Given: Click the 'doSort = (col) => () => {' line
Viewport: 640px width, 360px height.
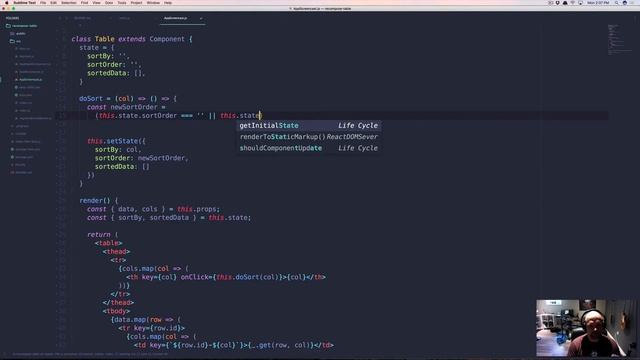Looking at the screenshot, I should (x=128, y=98).
